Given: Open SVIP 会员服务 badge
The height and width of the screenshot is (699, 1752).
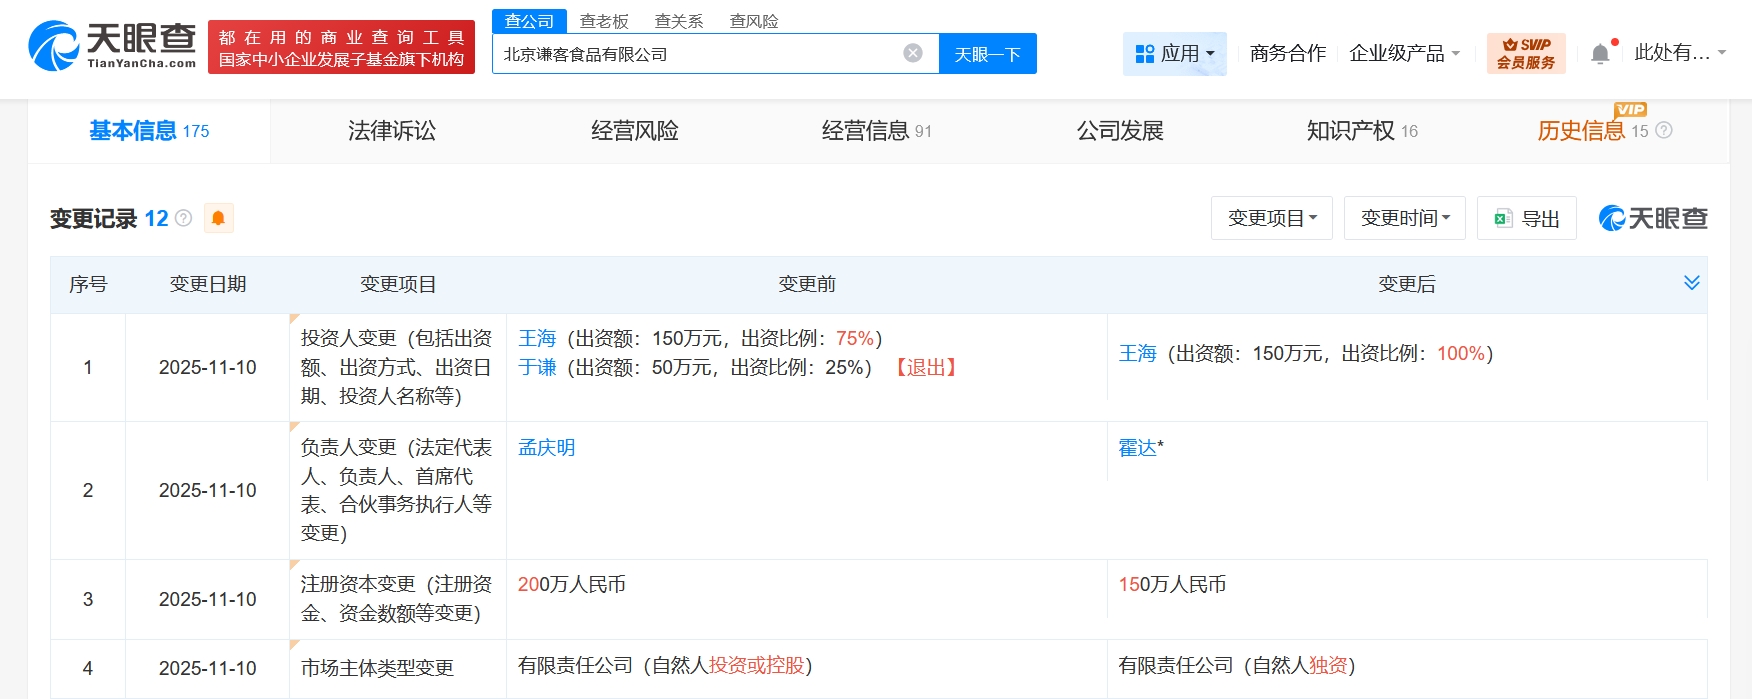Looking at the screenshot, I should [1526, 53].
